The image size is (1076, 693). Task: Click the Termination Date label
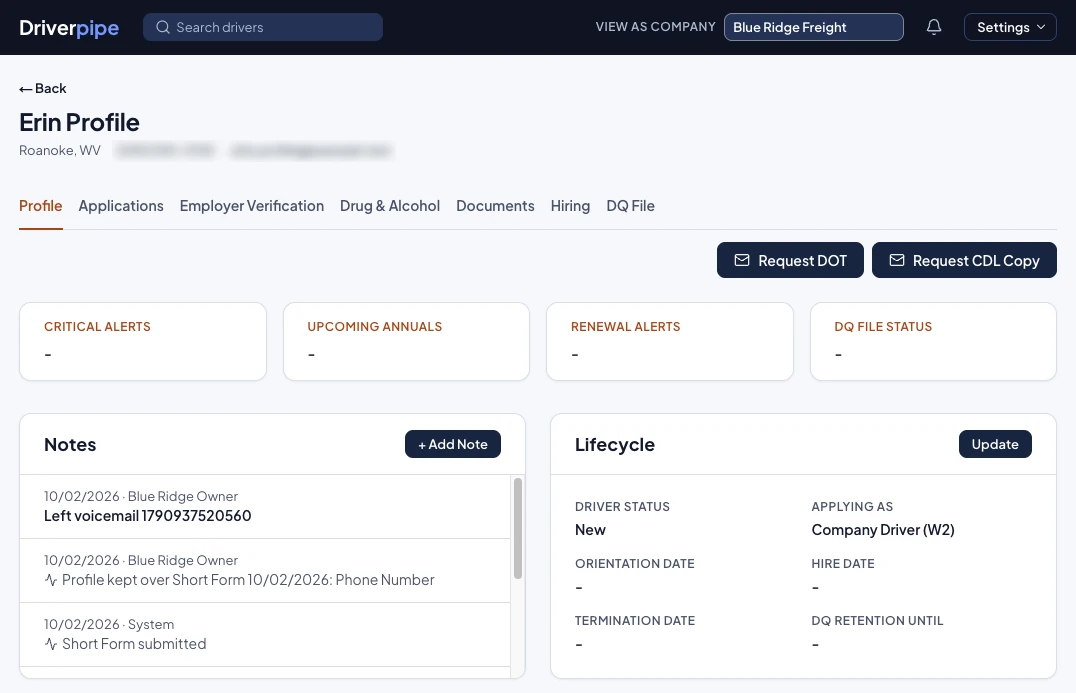[635, 620]
